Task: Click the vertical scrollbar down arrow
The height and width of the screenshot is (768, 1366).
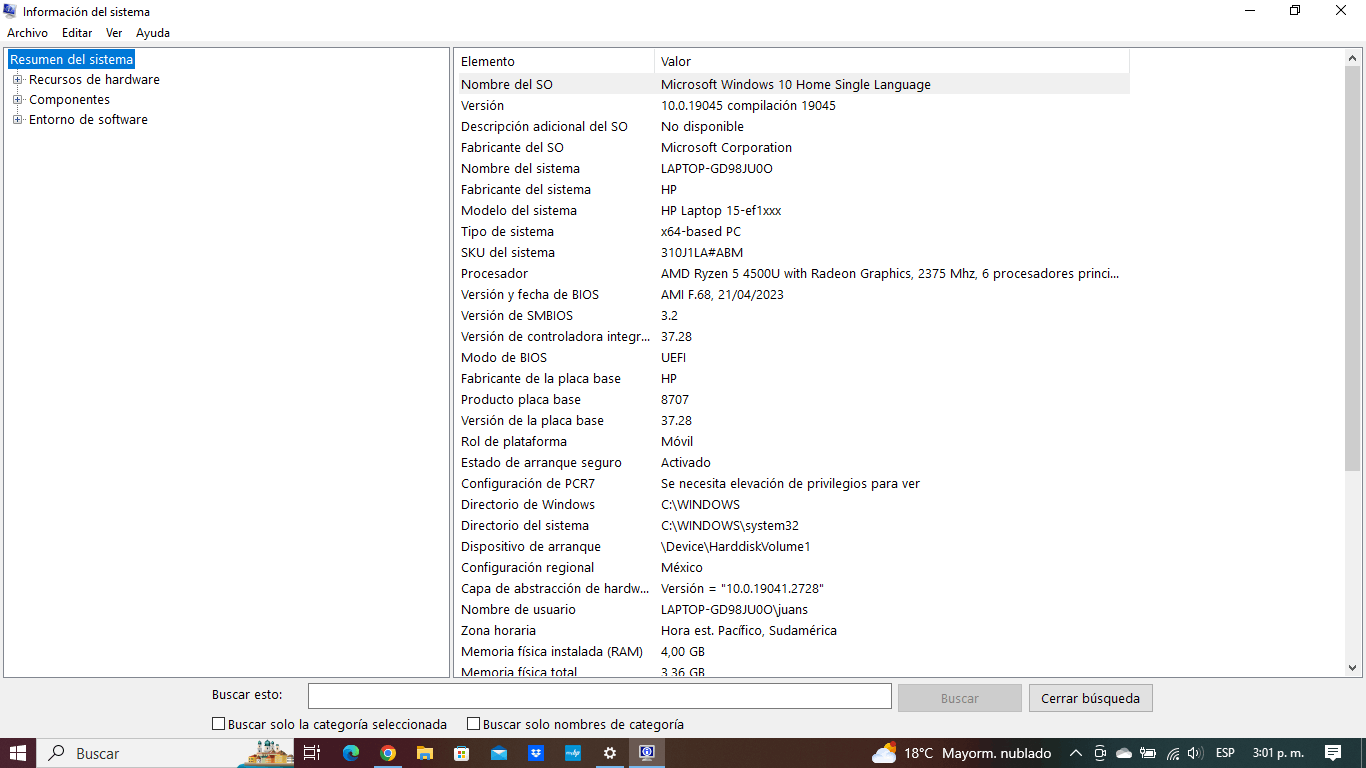Action: point(1353,668)
